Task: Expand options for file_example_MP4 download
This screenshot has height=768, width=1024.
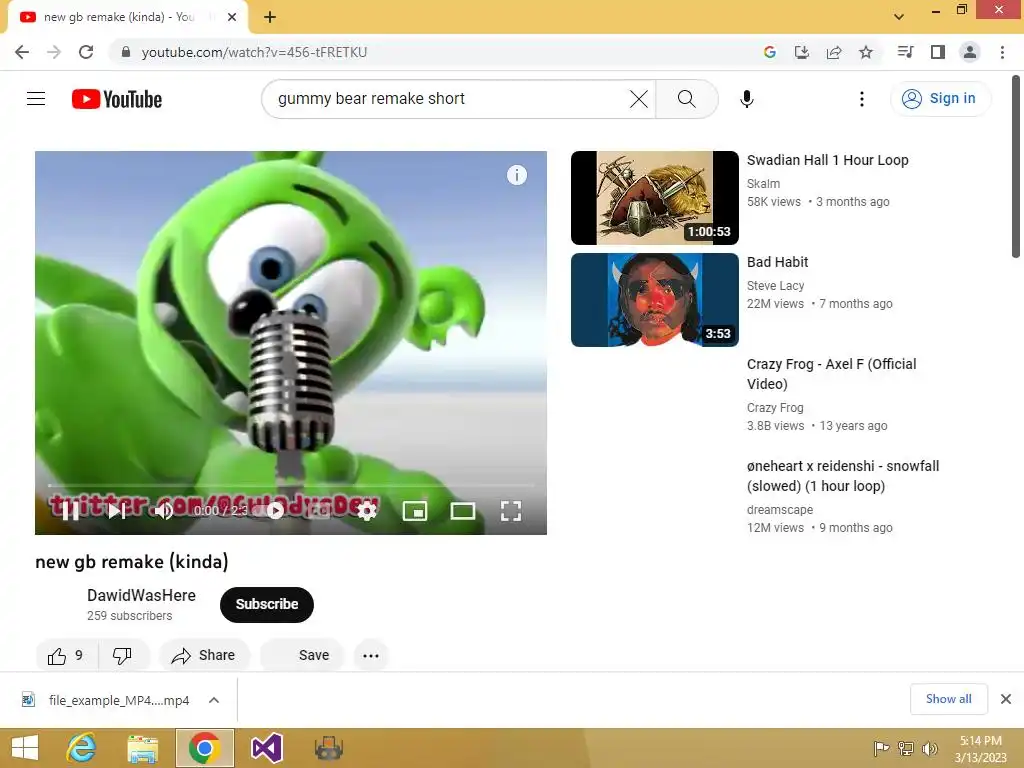Action: click(214, 700)
